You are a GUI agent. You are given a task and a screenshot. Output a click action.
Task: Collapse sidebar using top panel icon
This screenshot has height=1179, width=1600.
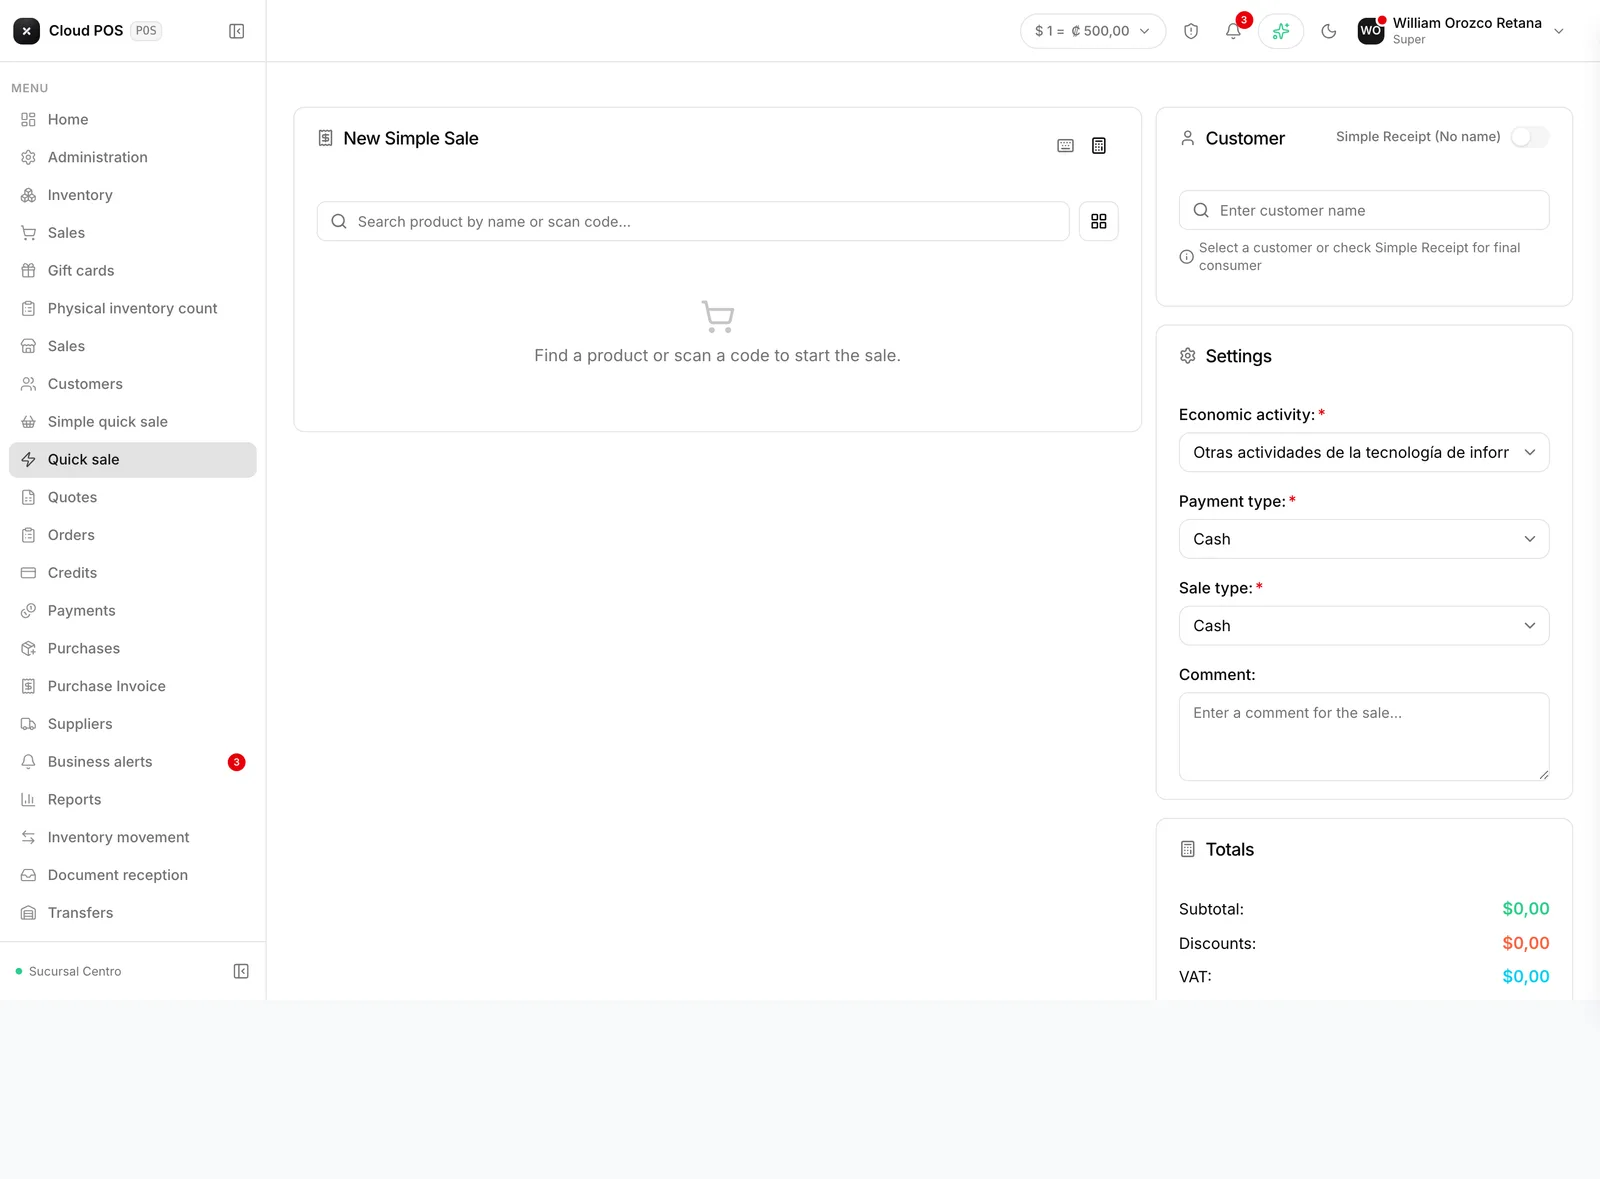[237, 31]
